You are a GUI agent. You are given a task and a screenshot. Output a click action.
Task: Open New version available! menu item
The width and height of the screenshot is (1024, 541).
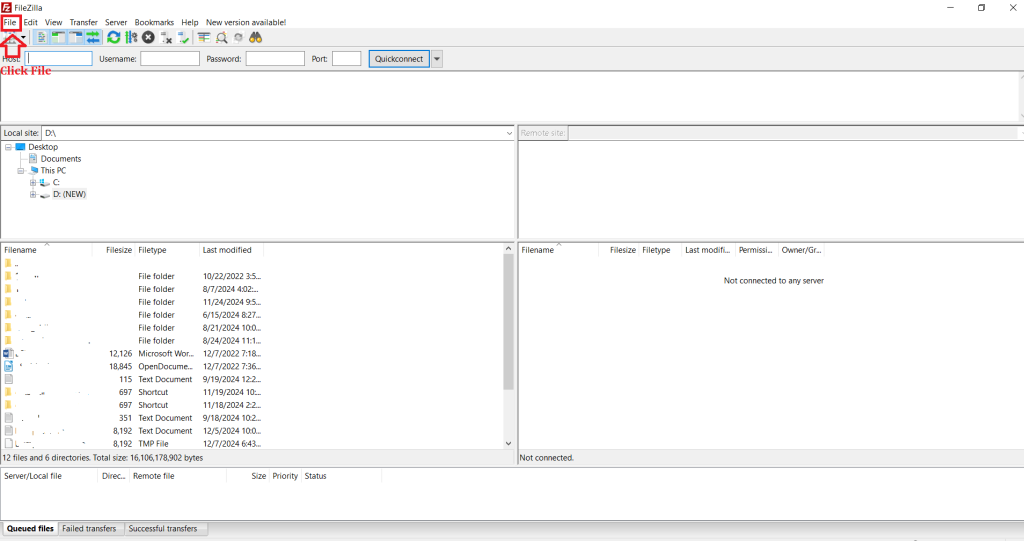[x=246, y=22]
